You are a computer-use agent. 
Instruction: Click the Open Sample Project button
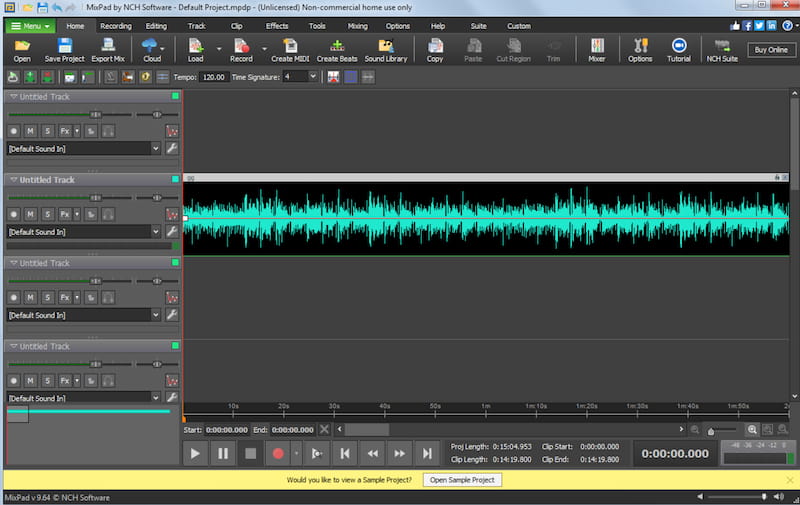(x=461, y=480)
